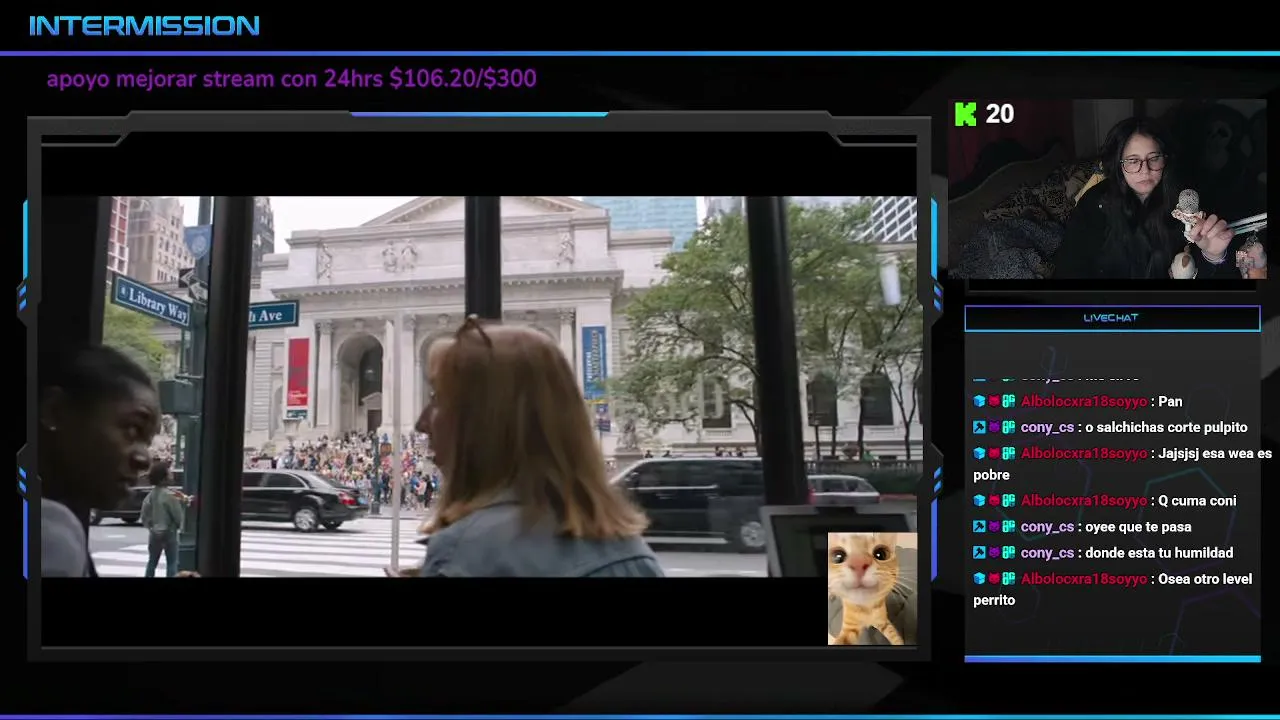Click the donation goal text '$106.20/$300'

click(463, 78)
